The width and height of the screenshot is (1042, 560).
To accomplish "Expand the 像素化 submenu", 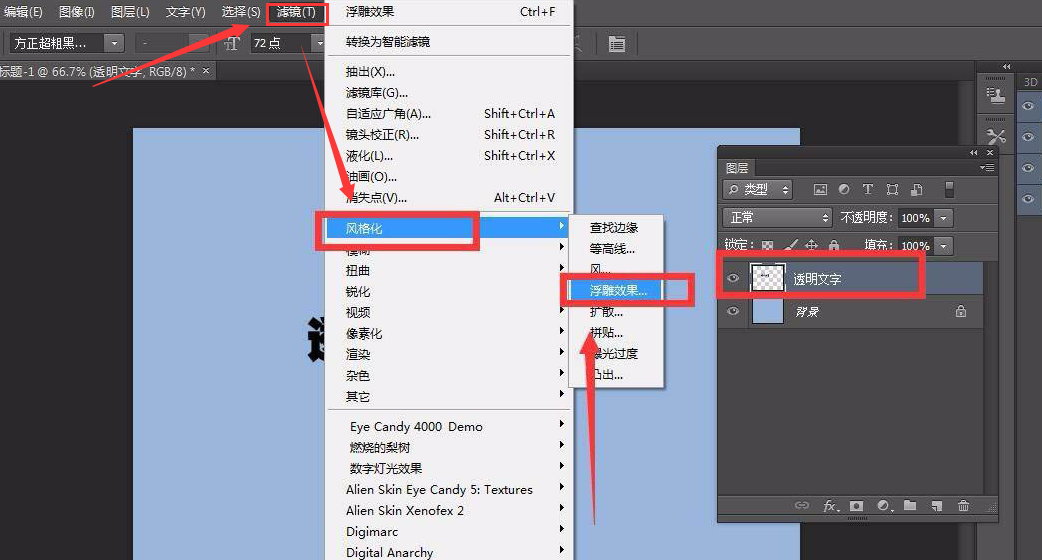I will tap(449, 333).
